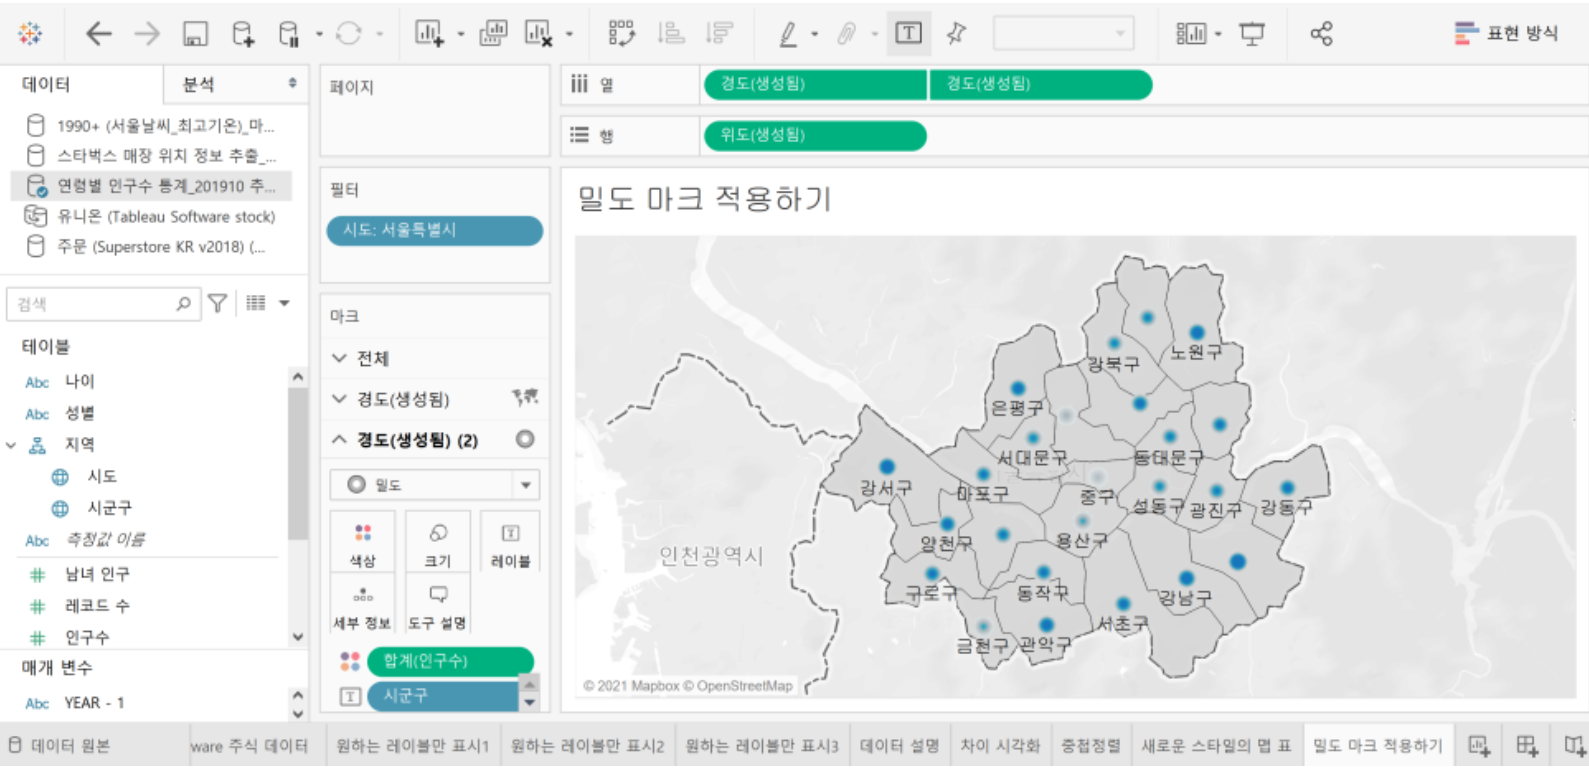
Task: Select the 시도 geographic field
Action: coord(101,476)
